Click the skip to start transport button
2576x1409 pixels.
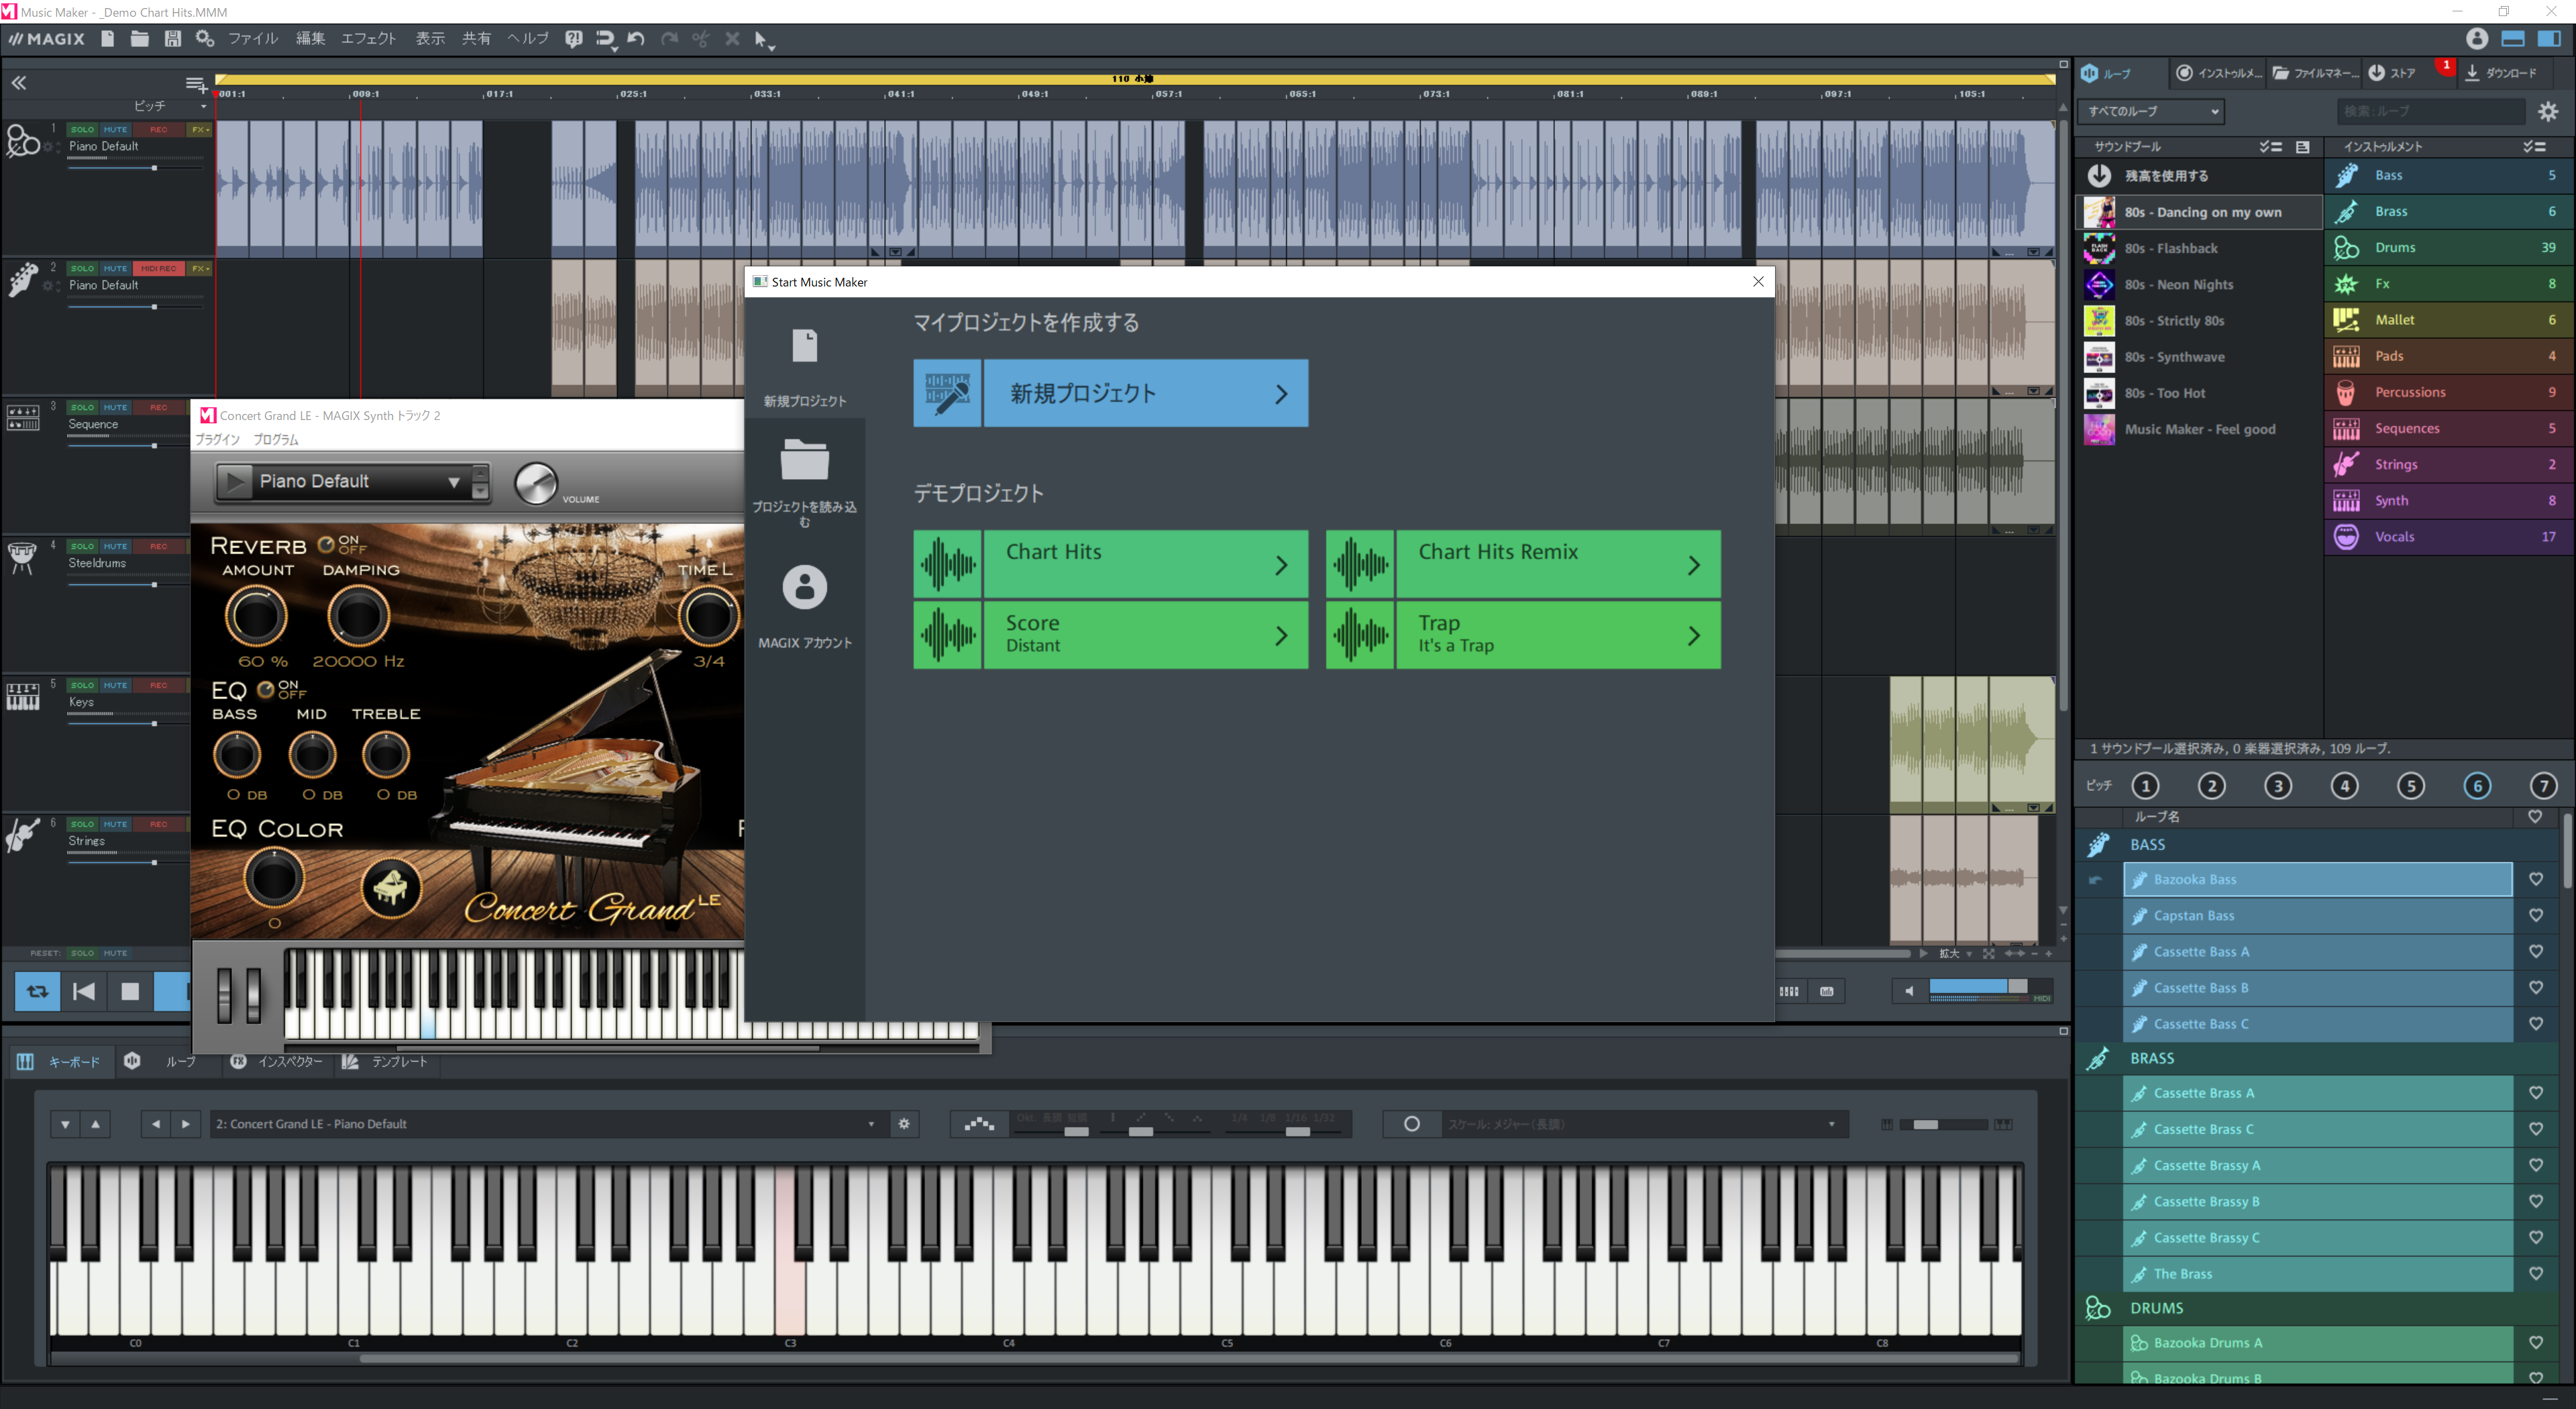[x=84, y=991]
